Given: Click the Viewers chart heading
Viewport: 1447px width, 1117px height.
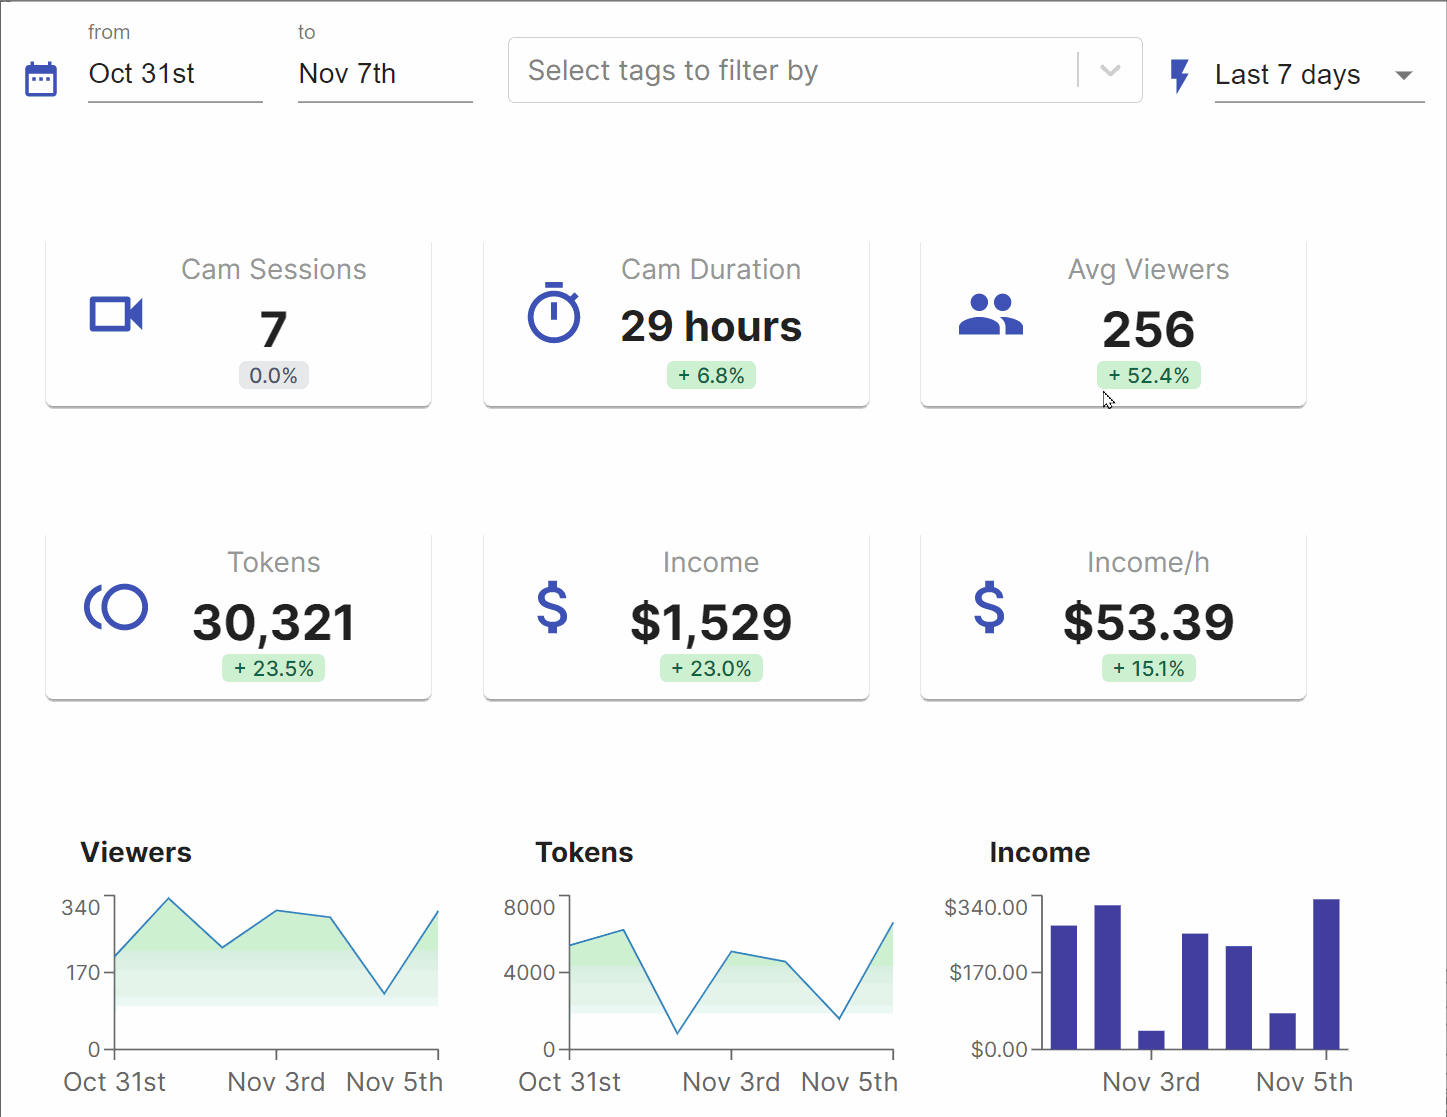Looking at the screenshot, I should point(136,852).
